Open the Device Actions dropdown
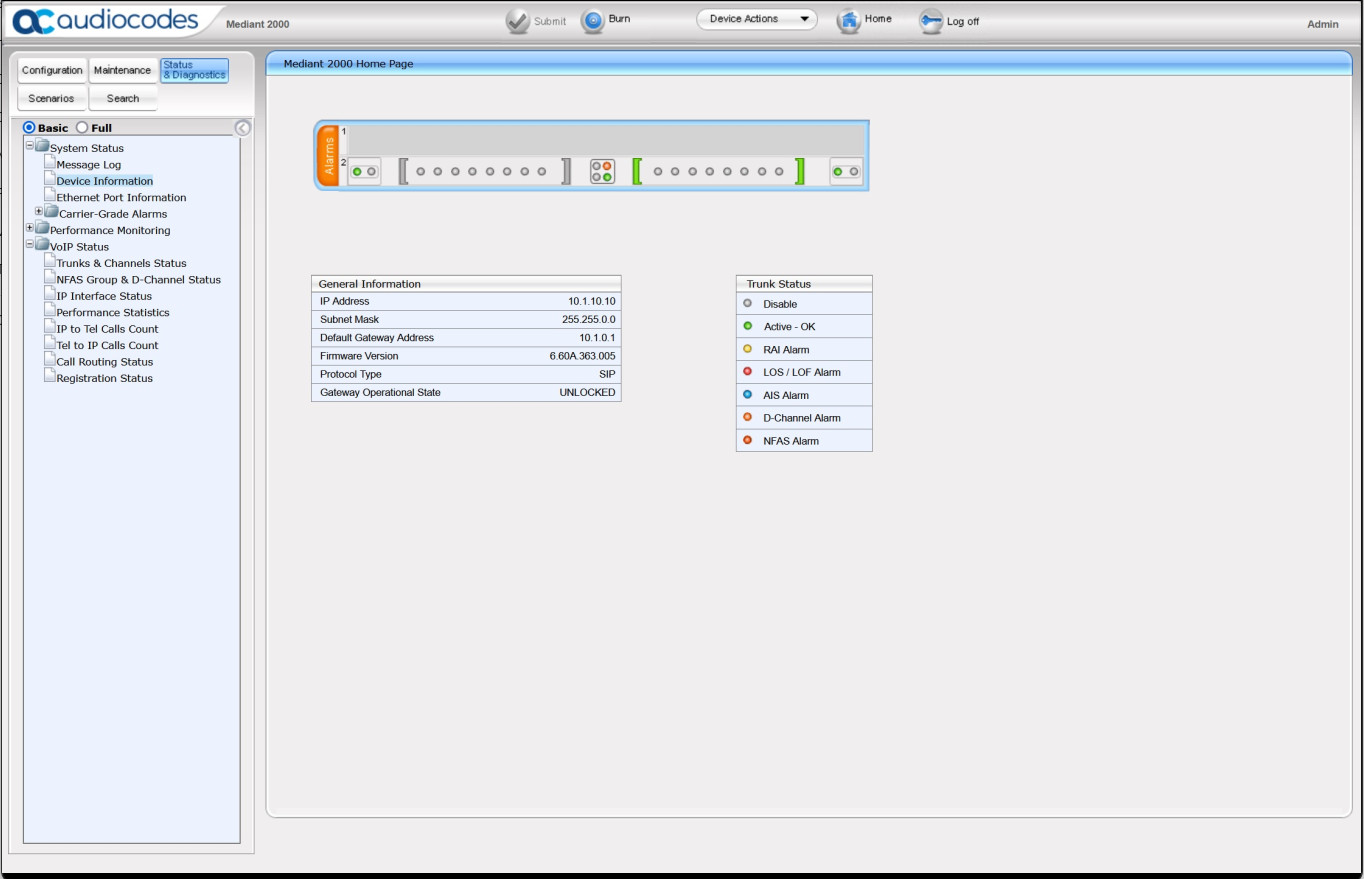 click(x=757, y=19)
